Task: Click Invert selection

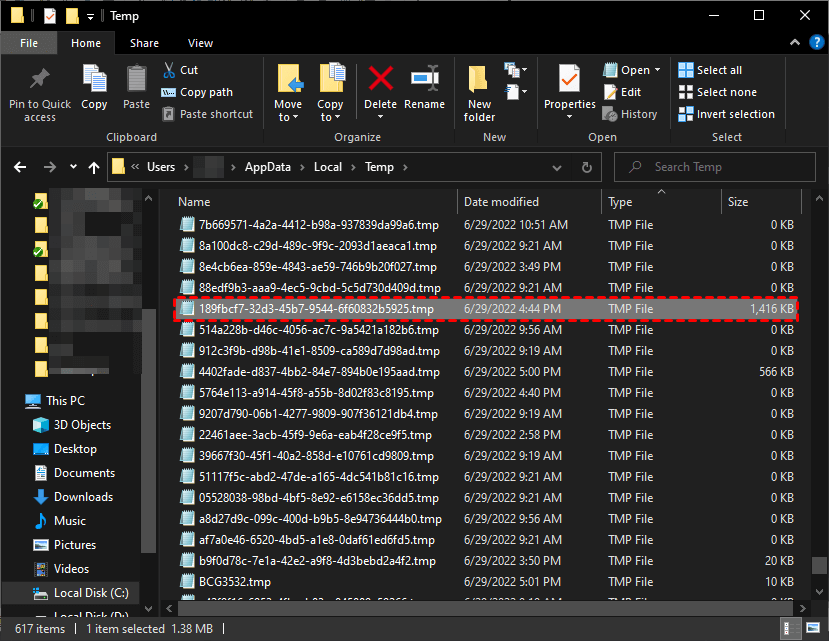Action: [726, 114]
